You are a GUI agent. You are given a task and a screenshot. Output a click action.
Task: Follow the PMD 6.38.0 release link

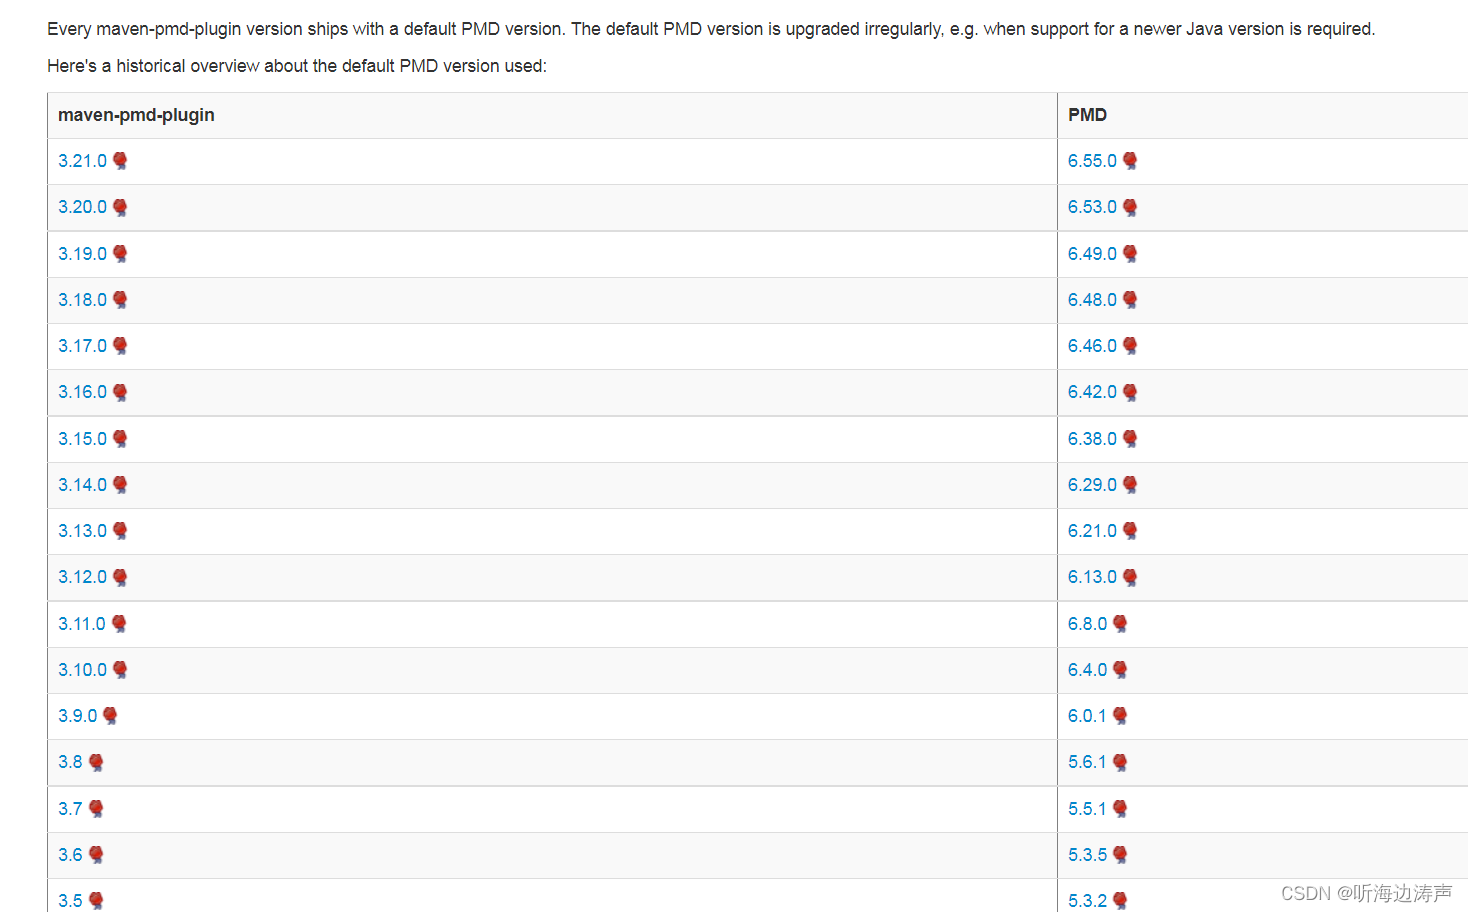[1092, 439]
